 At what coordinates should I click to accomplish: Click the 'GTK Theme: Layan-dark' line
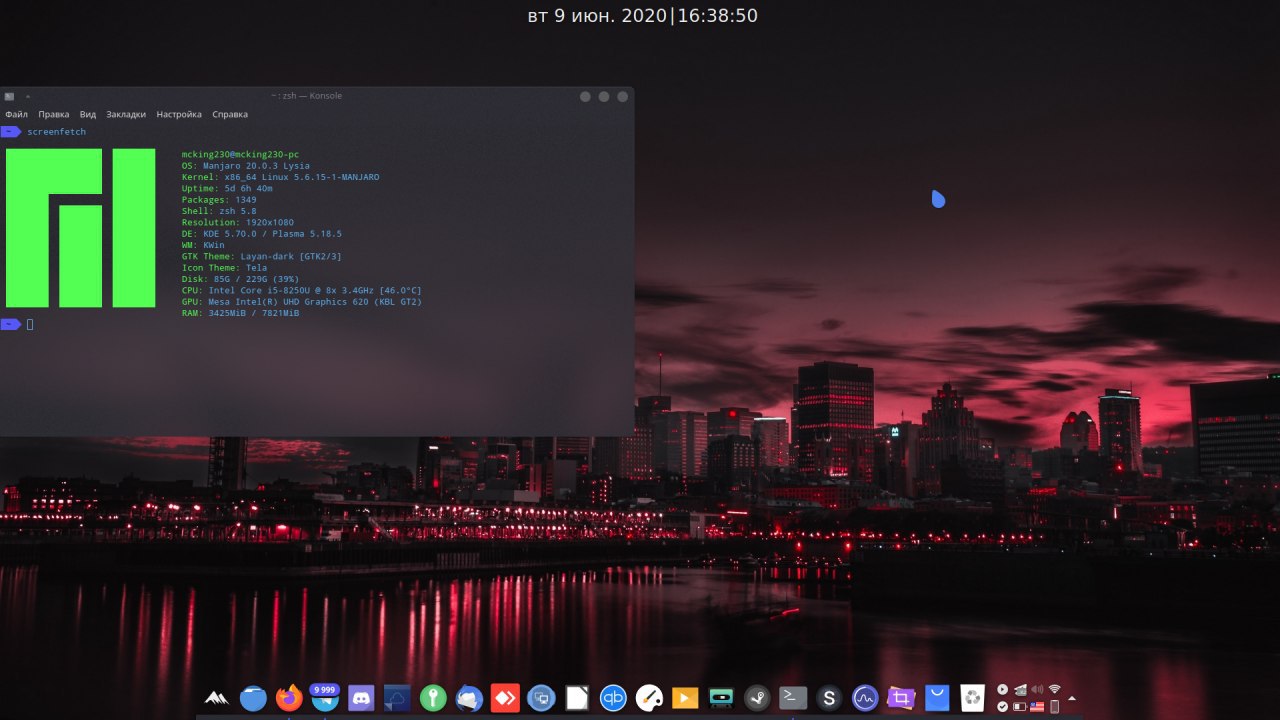[x=261, y=257]
